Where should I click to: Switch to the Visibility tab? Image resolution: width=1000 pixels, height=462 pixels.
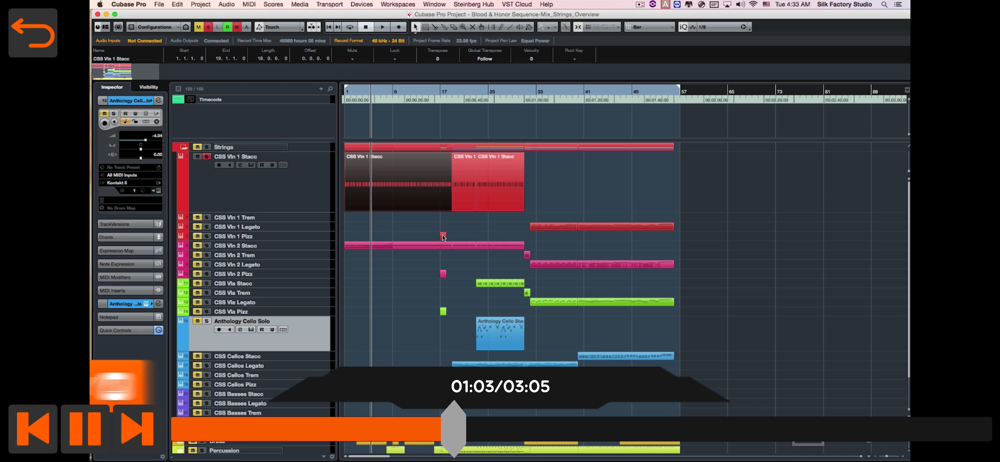[x=149, y=87]
